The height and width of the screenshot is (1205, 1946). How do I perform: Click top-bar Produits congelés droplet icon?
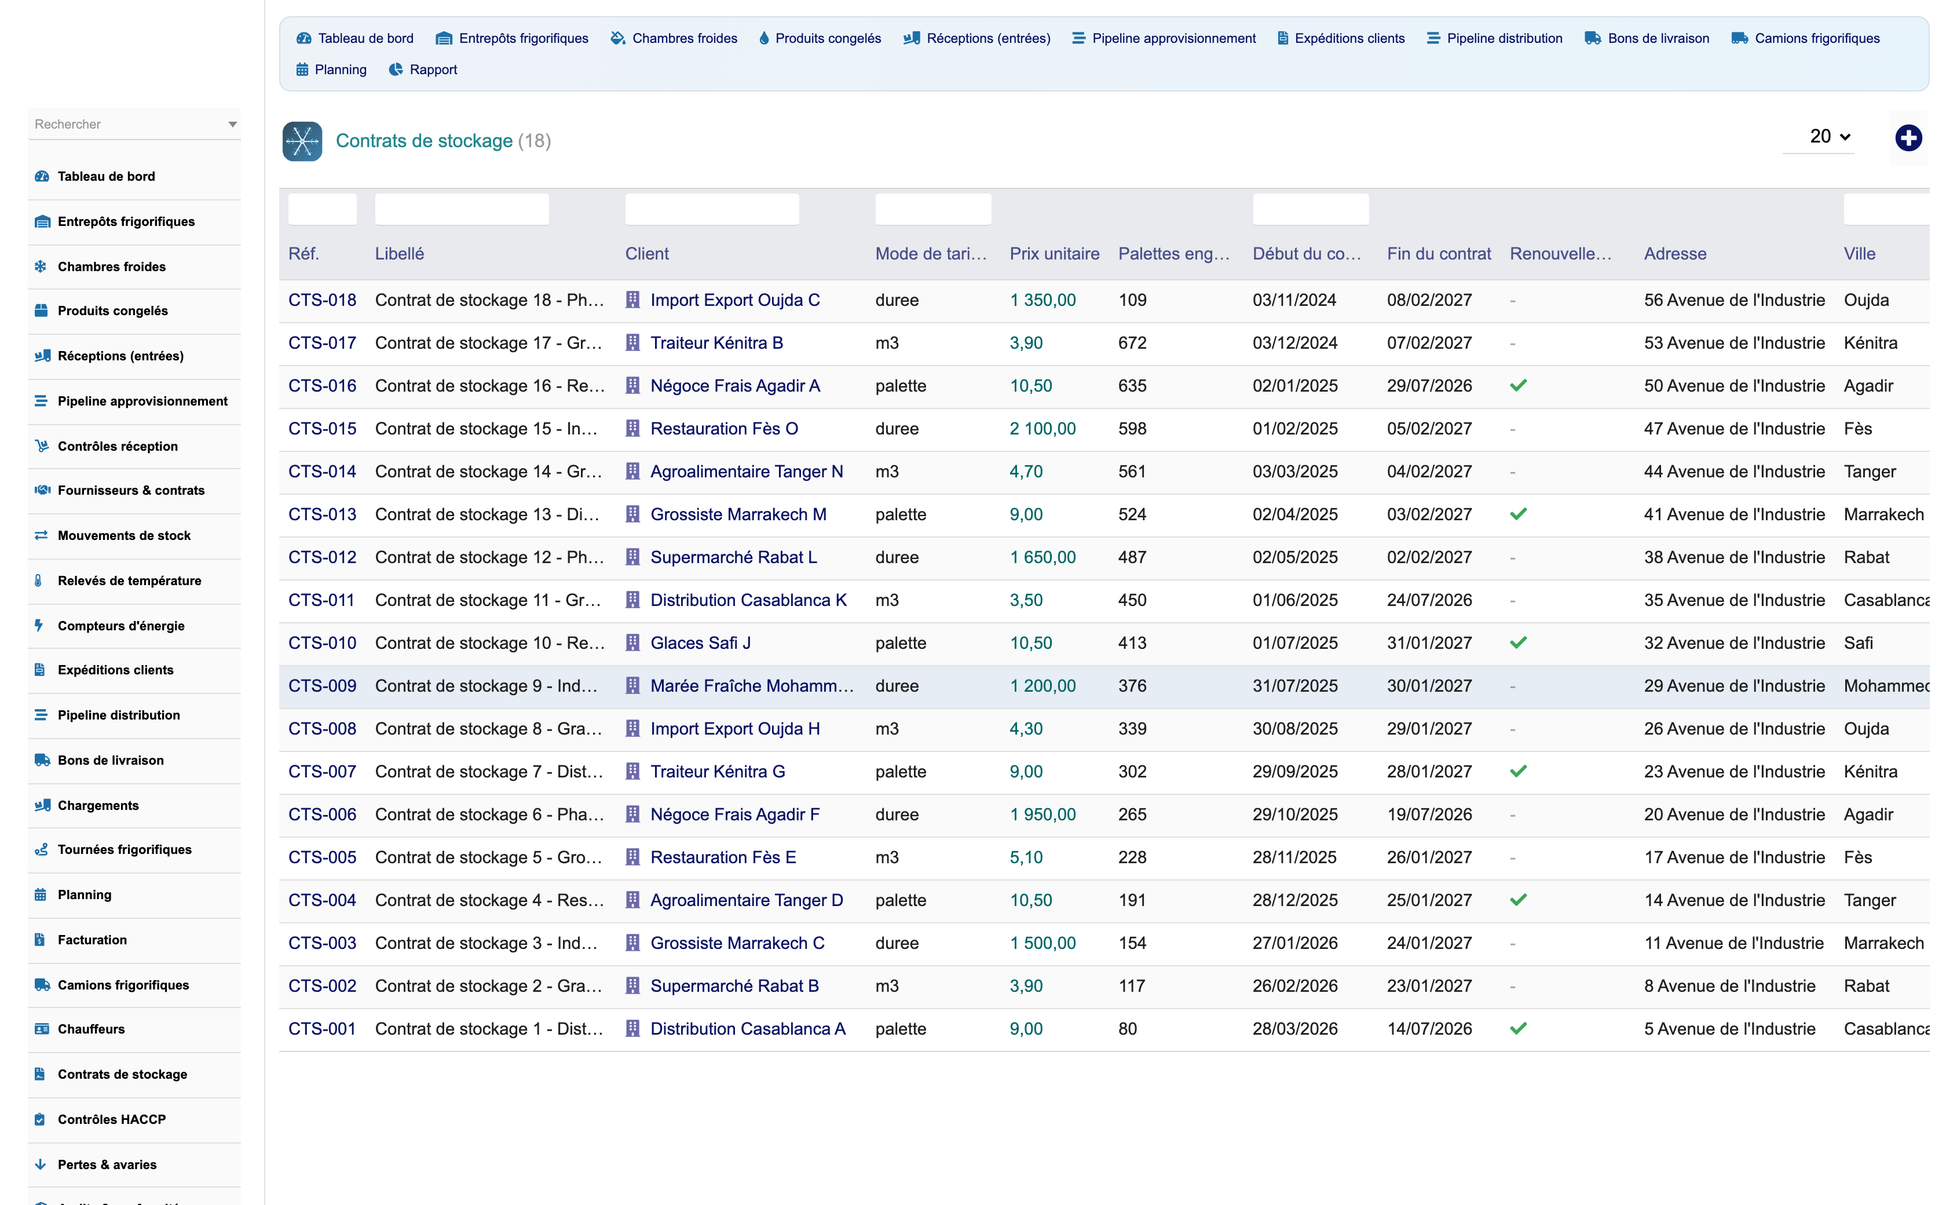[x=764, y=38]
